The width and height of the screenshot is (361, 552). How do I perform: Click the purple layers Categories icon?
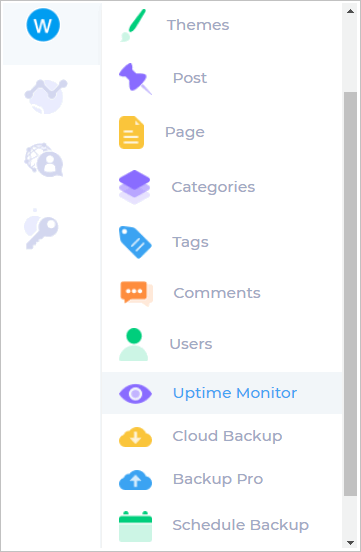135,187
